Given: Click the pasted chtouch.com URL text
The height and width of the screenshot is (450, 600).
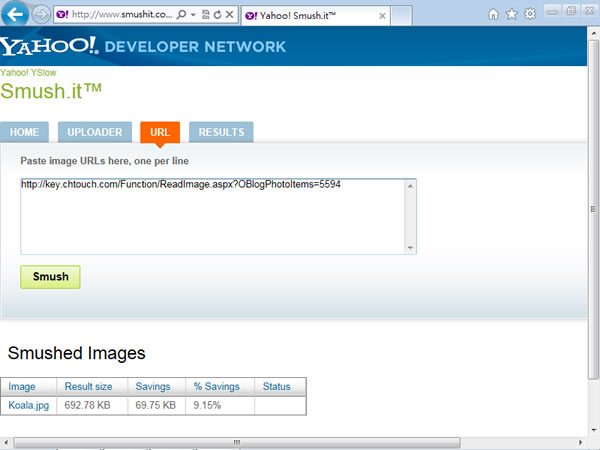Looking at the screenshot, I should pyautogui.click(x=181, y=184).
